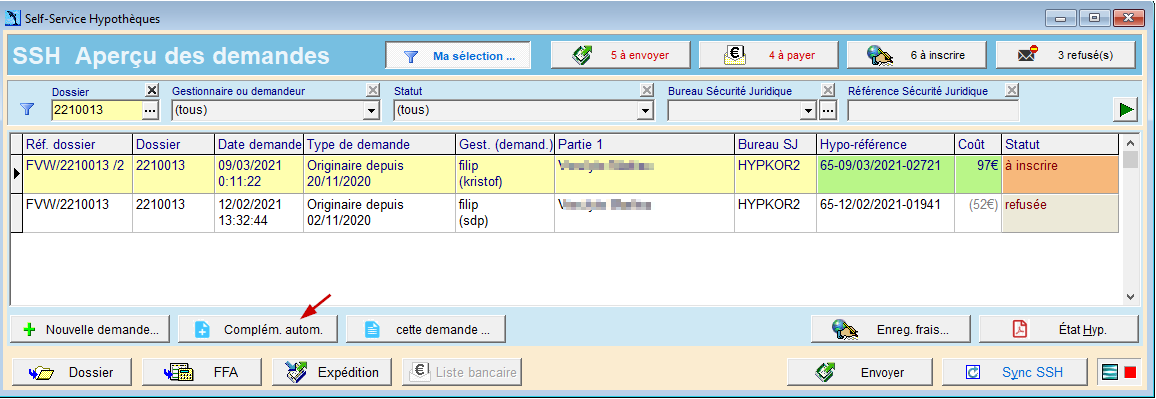Clear the Bureau Sécurité Juridique filter X
This screenshot has height=399, width=1156.
click(x=829, y=91)
